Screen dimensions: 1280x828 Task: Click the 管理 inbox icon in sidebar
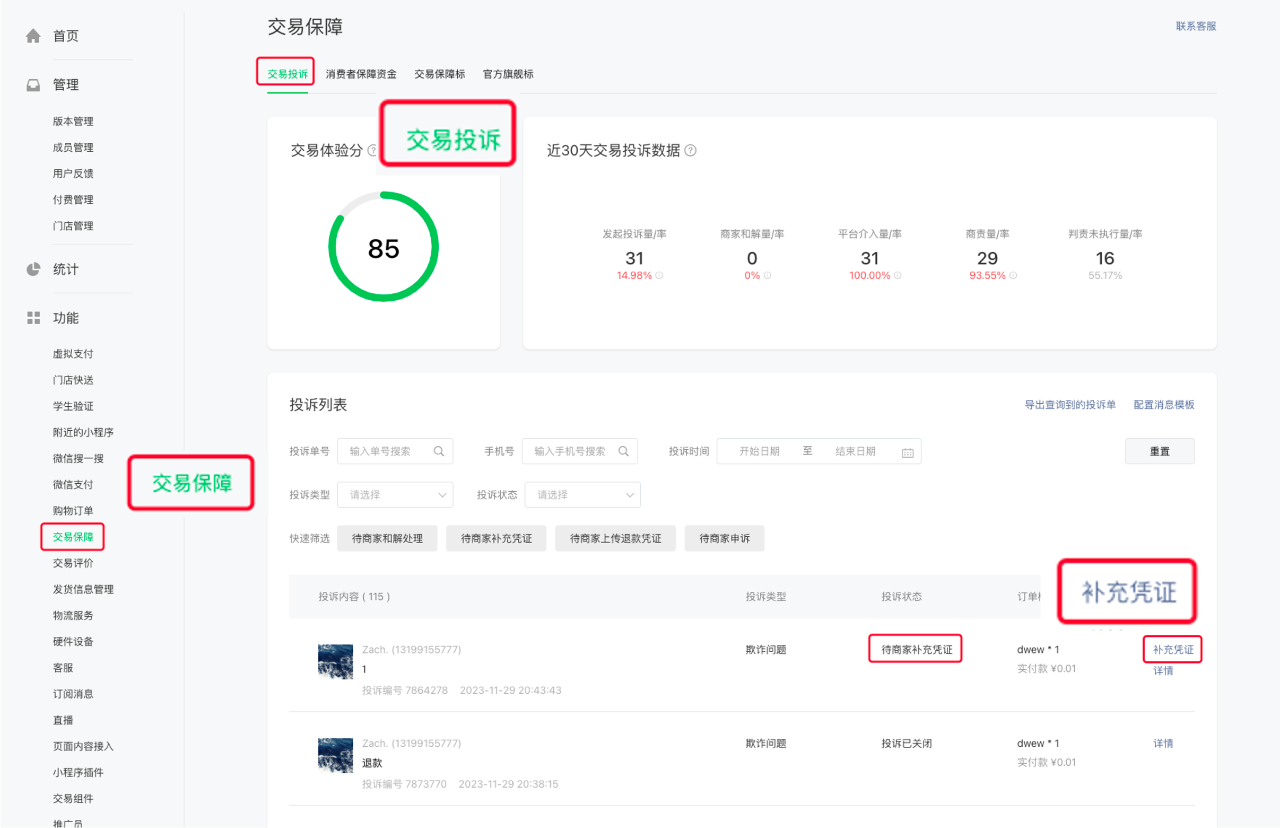(33, 85)
